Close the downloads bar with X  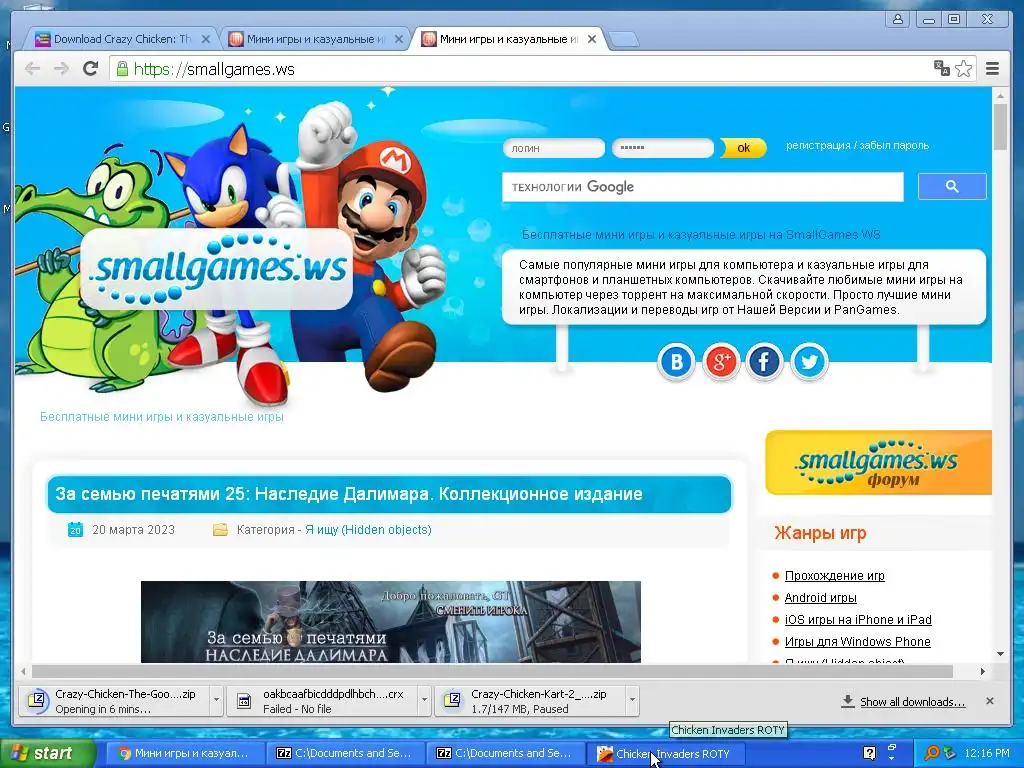tap(989, 701)
